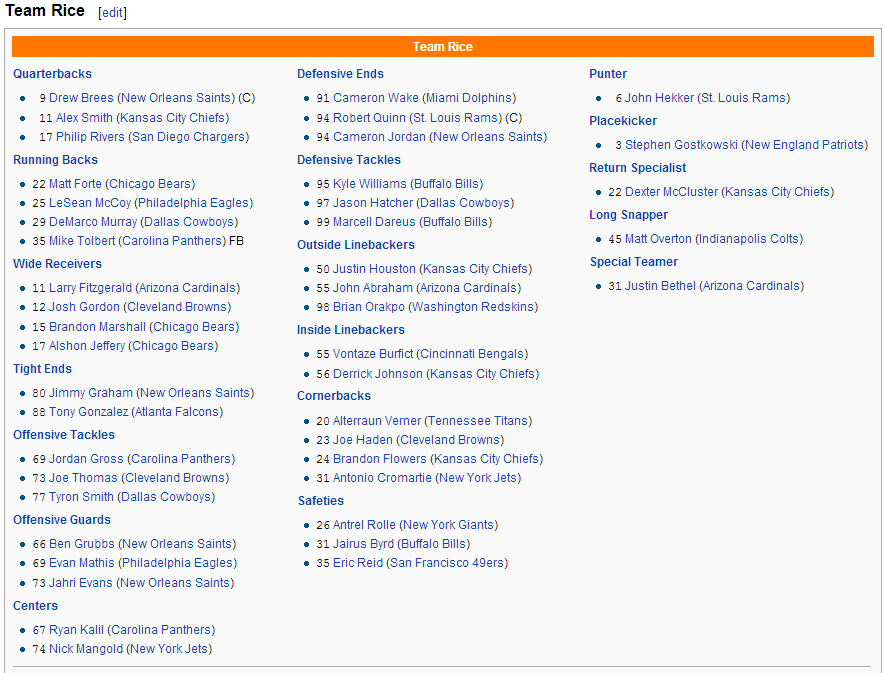The width and height of the screenshot is (886, 673).
Task: Open Kyle Williams player link
Action: pos(370,184)
